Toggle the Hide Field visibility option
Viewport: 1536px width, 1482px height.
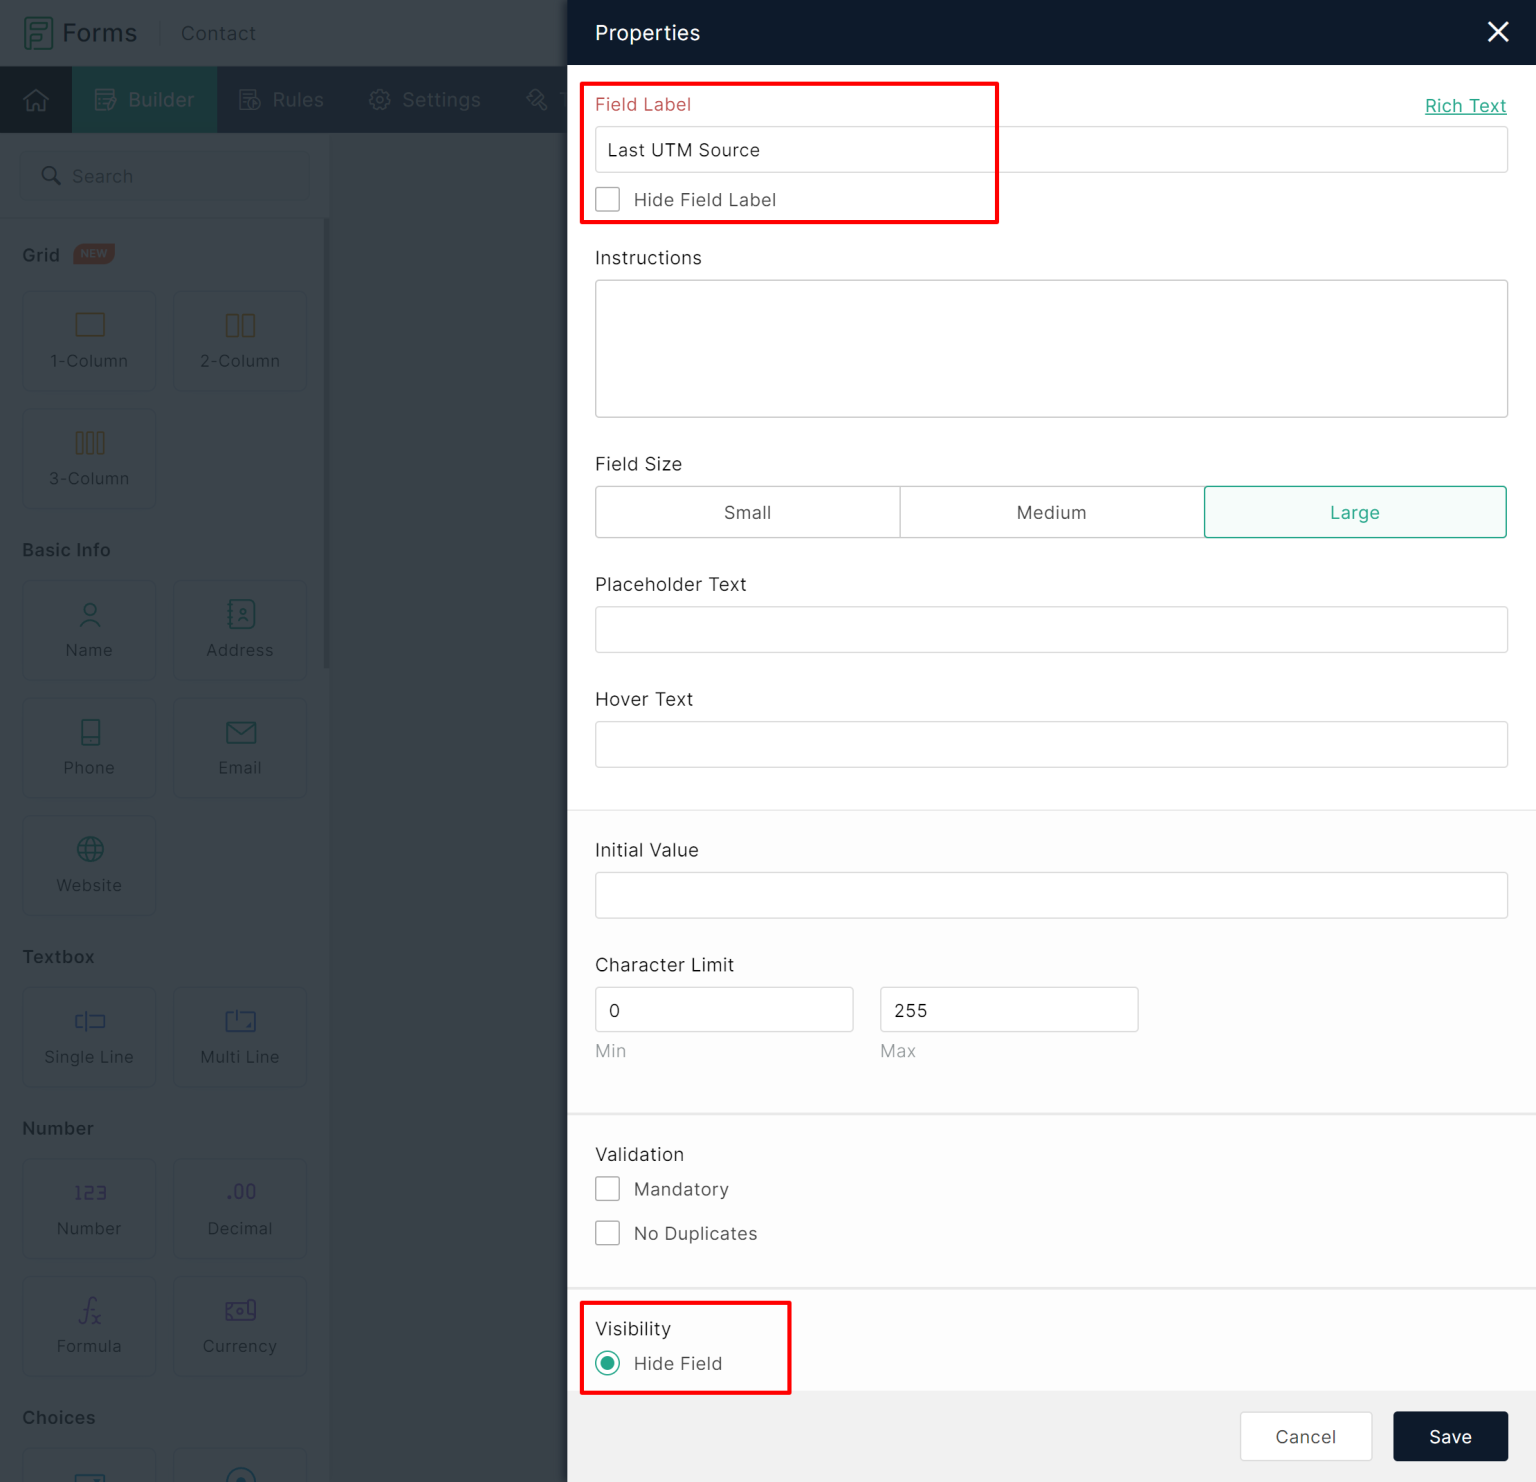pyautogui.click(x=608, y=1363)
